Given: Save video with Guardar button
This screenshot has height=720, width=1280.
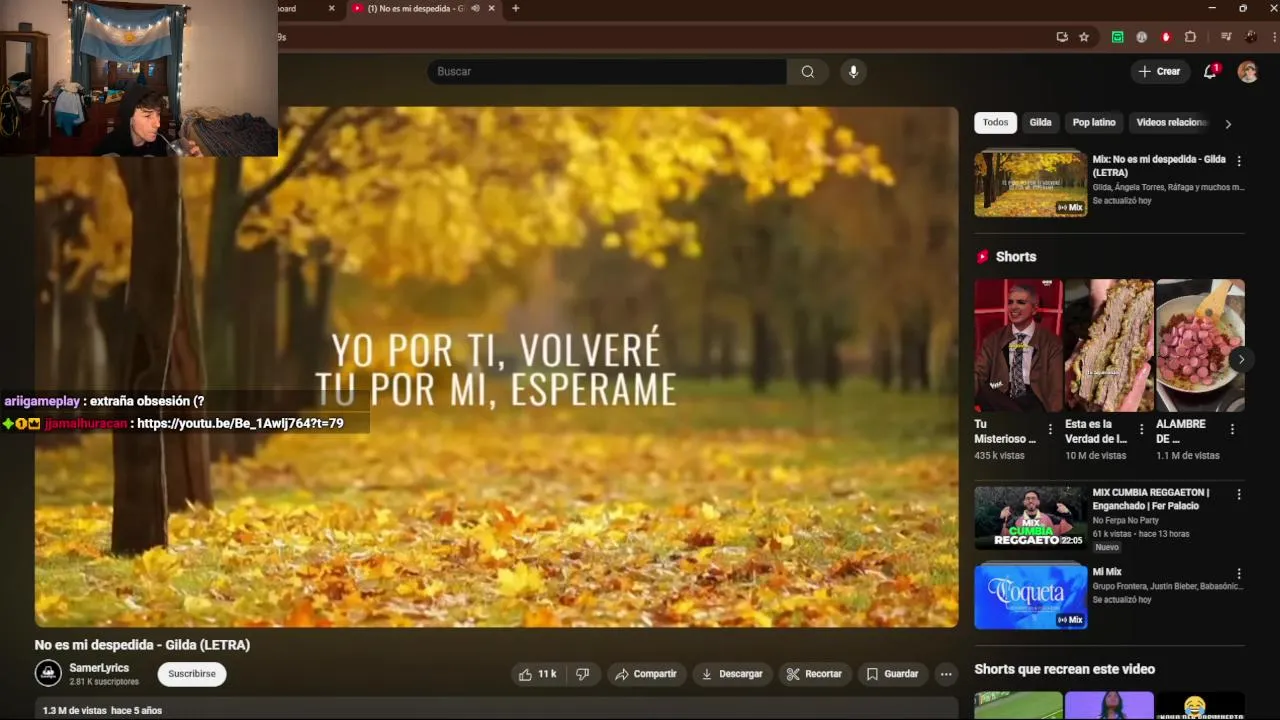Looking at the screenshot, I should point(892,674).
